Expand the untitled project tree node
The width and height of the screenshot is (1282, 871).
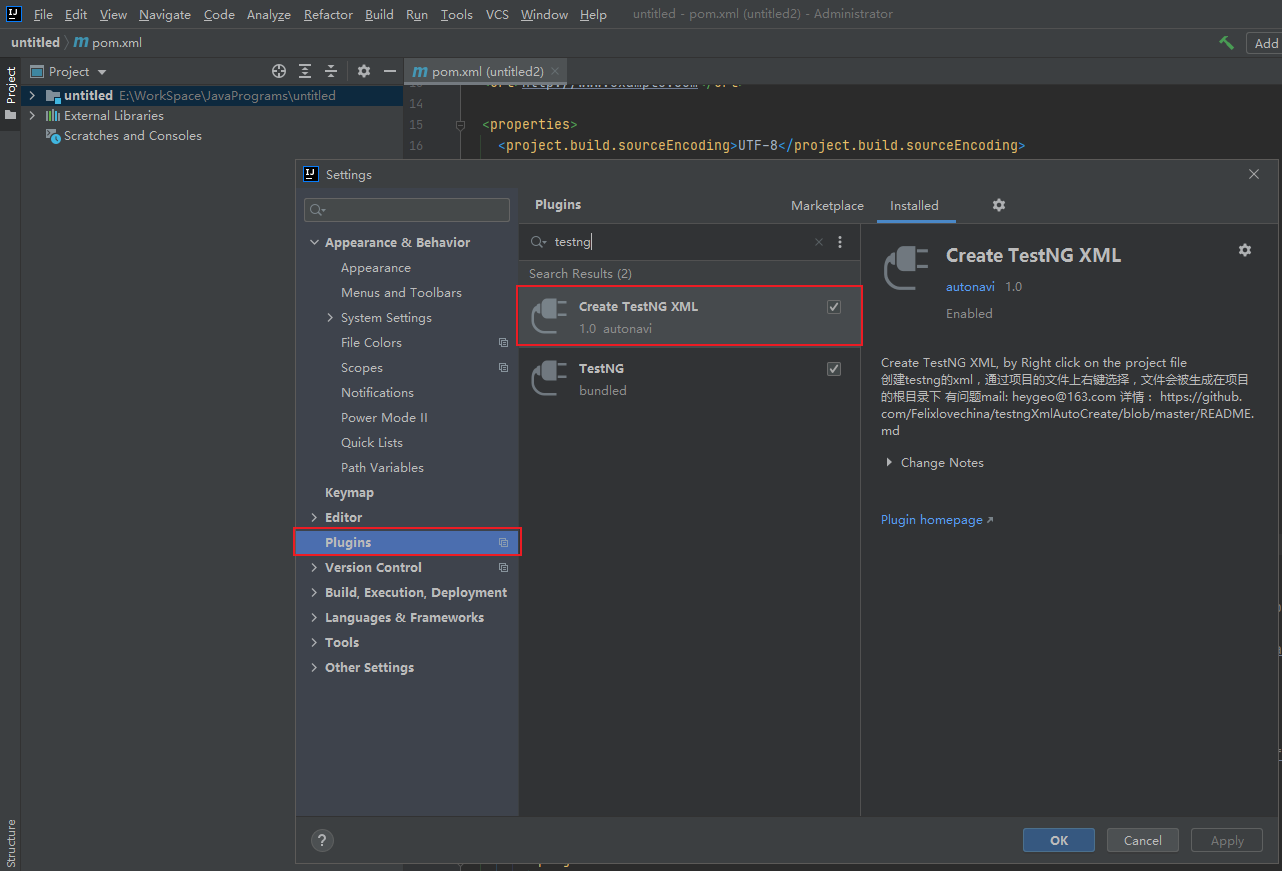coord(32,96)
